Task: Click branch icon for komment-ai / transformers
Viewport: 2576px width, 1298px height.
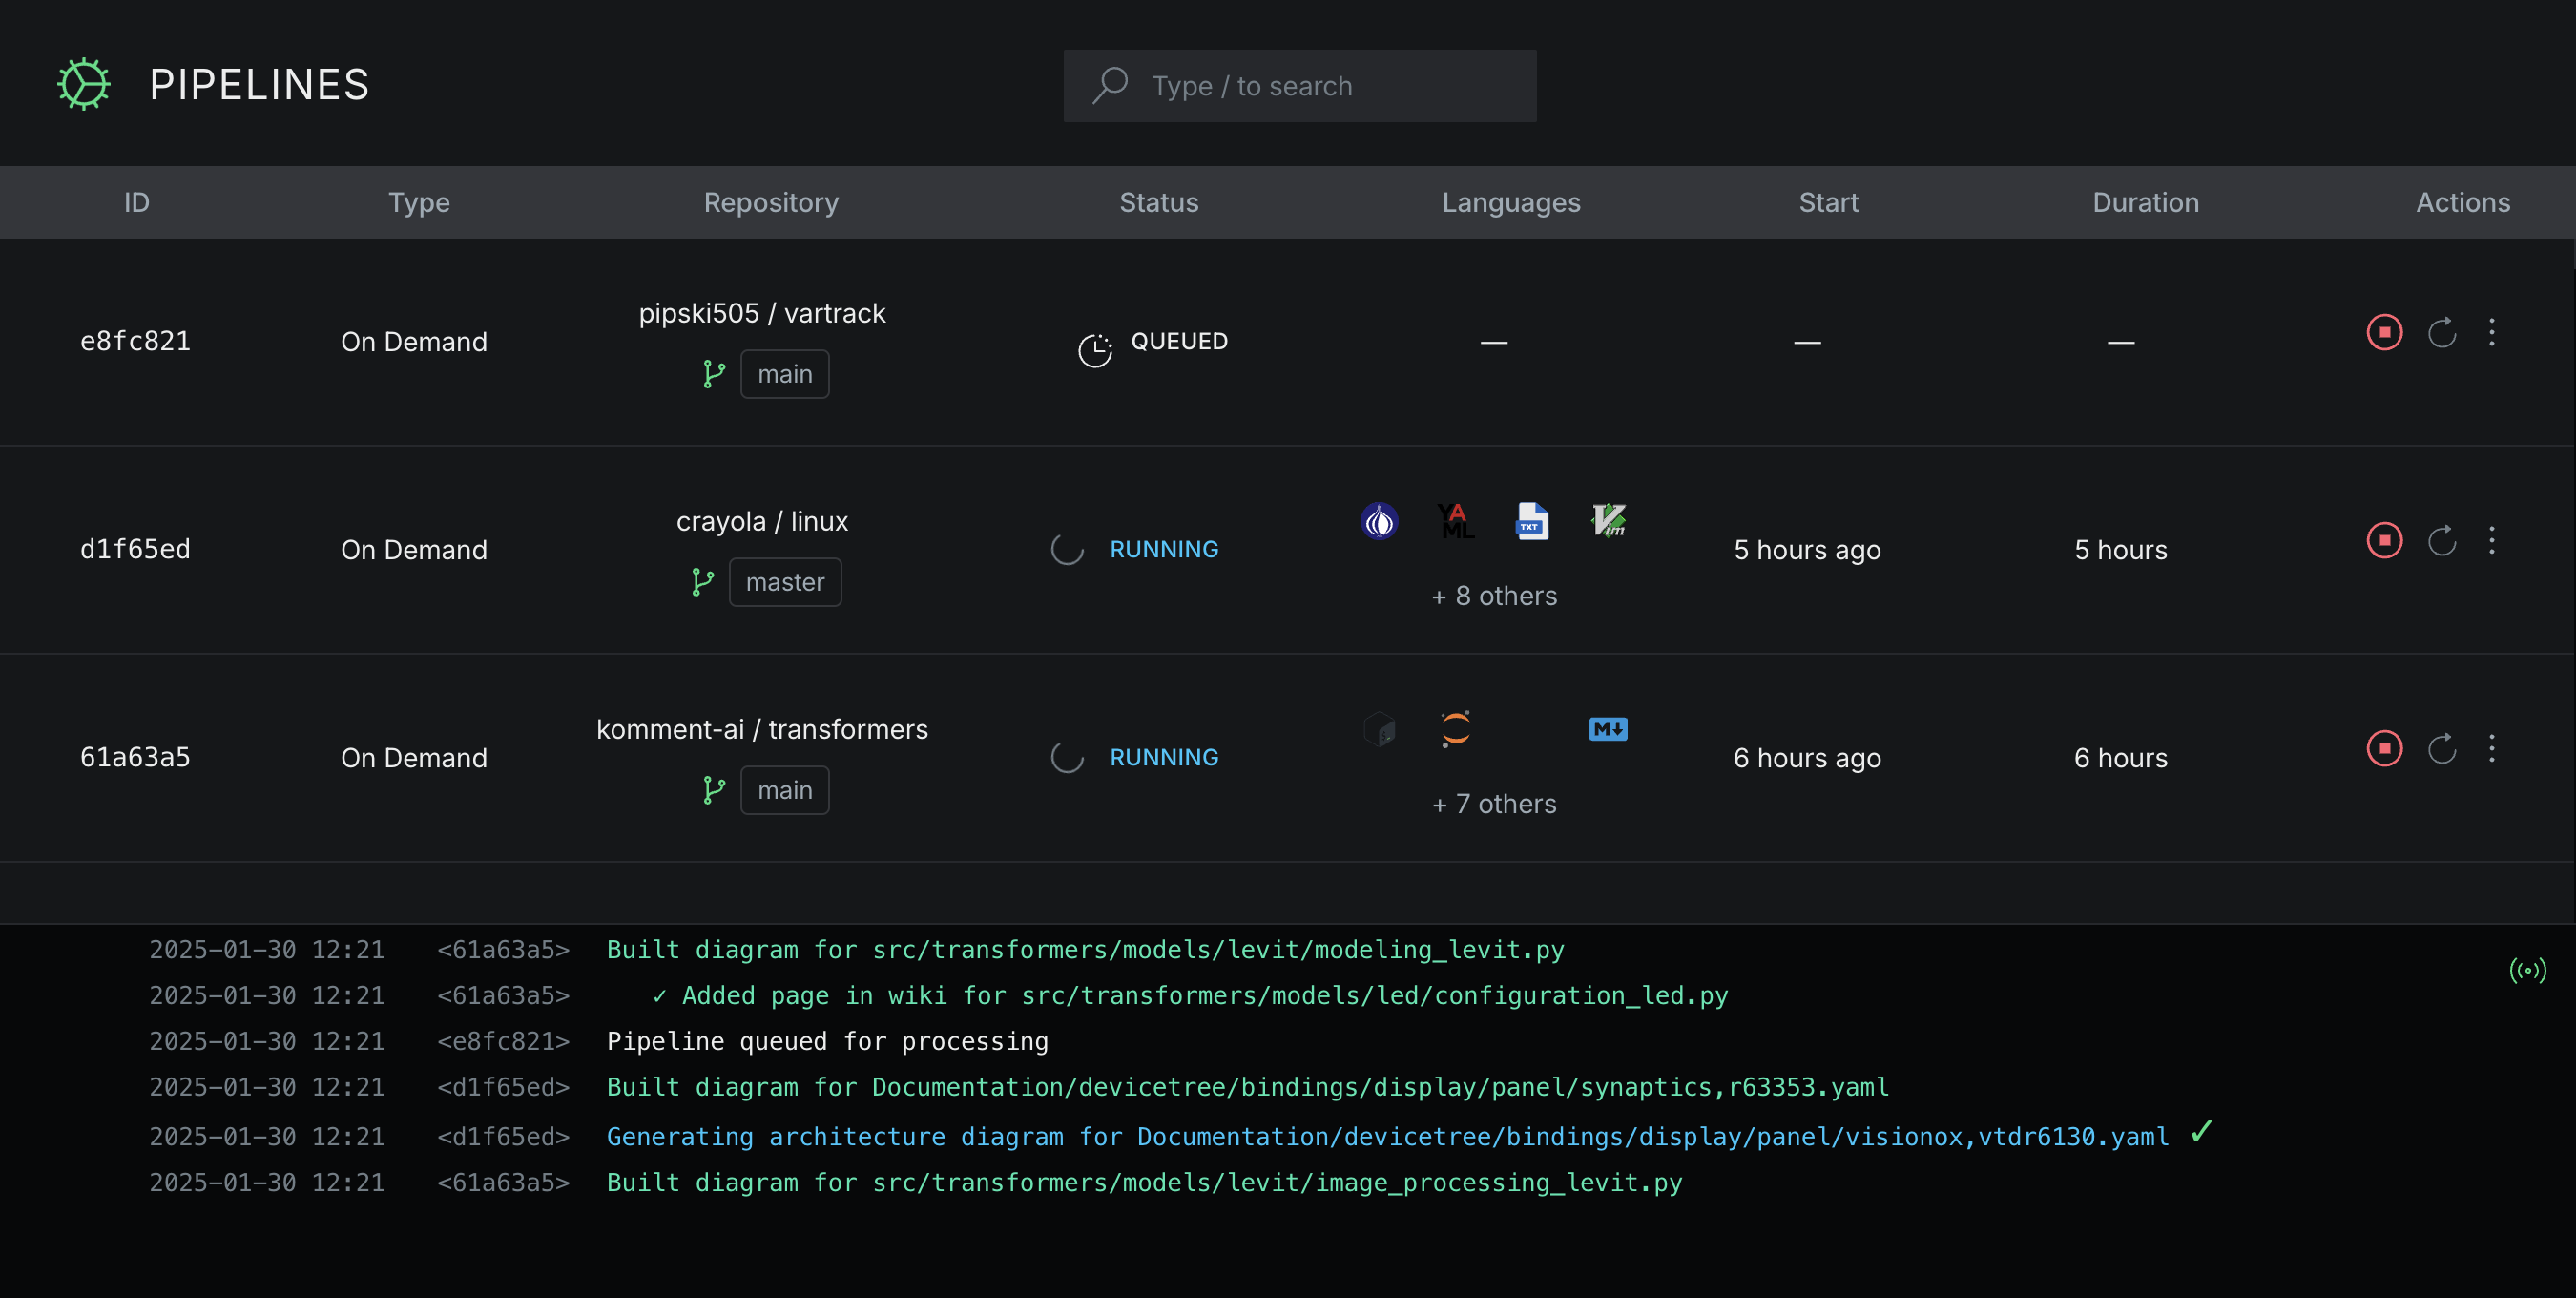Action: (x=713, y=790)
